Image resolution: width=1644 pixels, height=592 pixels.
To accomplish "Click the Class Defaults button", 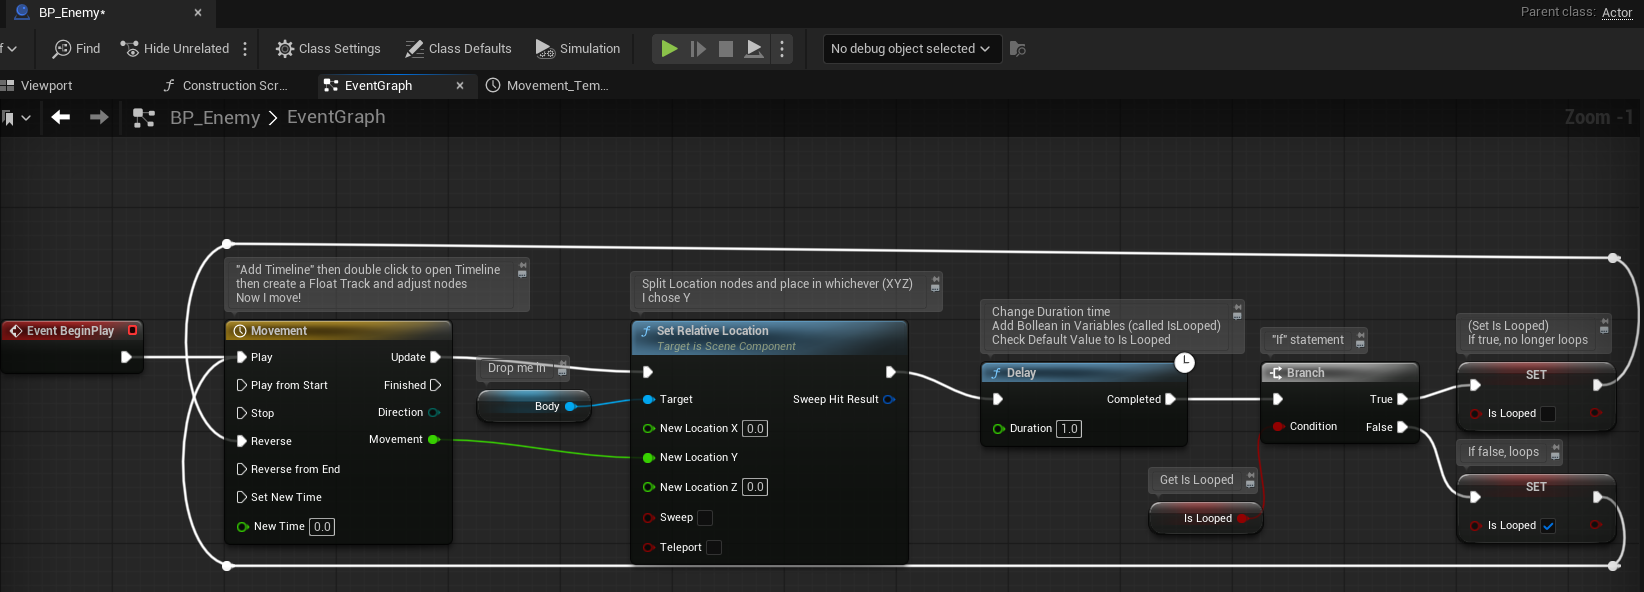I will click(x=458, y=48).
